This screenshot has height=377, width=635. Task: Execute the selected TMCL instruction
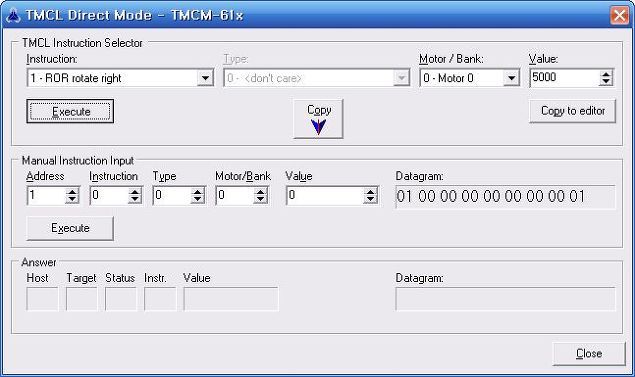[70, 111]
